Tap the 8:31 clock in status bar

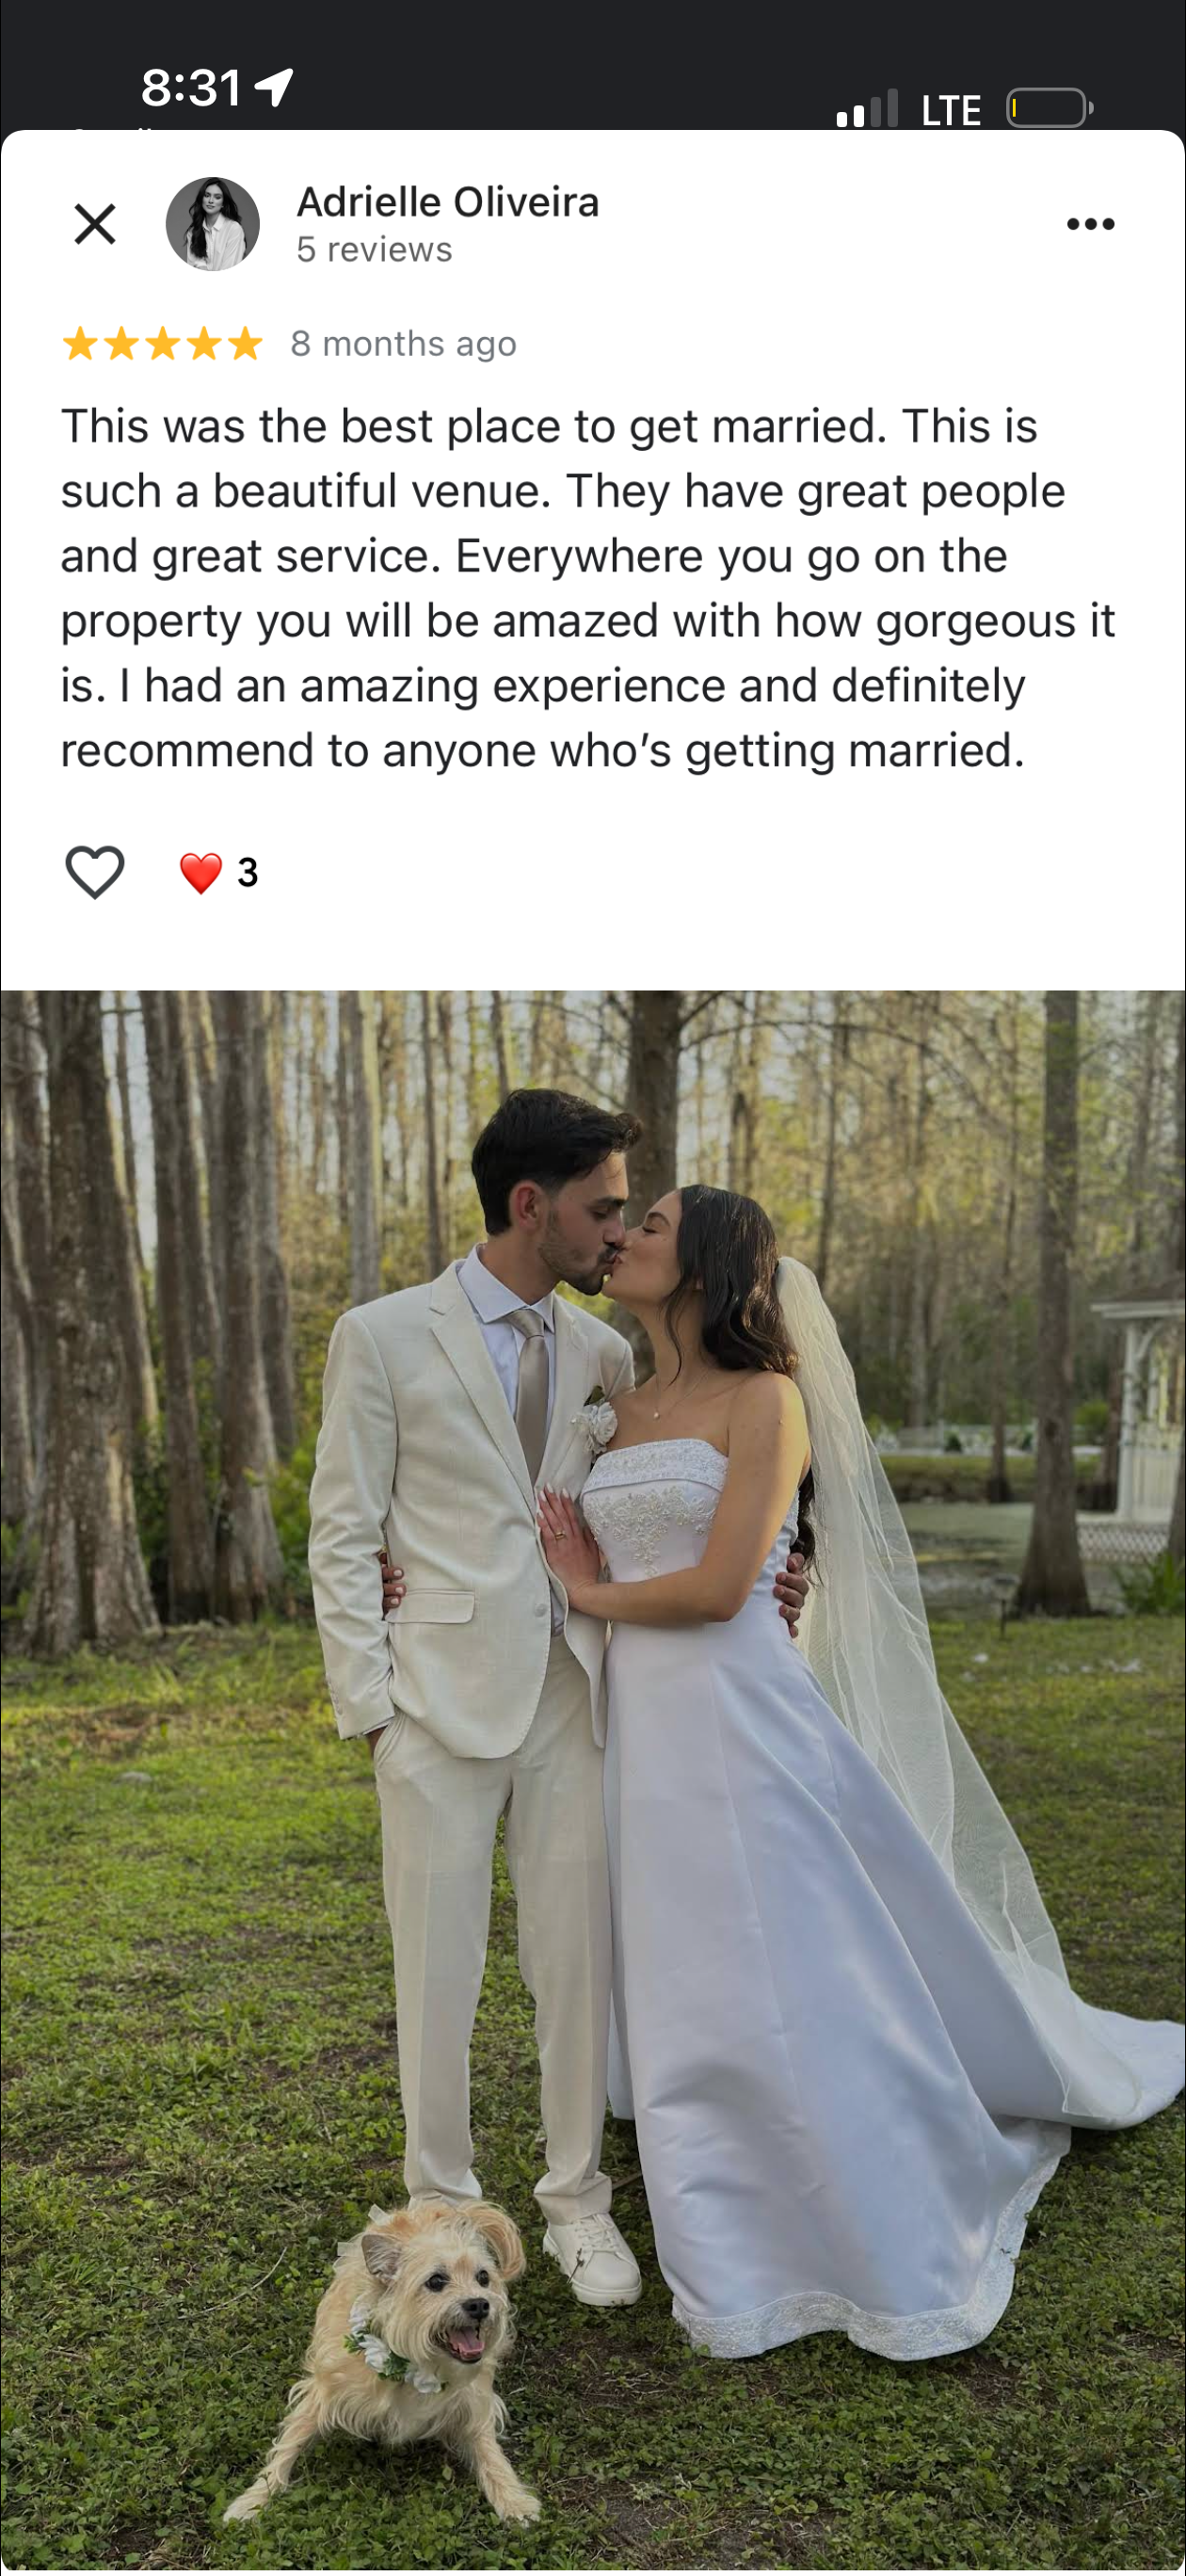tap(191, 88)
